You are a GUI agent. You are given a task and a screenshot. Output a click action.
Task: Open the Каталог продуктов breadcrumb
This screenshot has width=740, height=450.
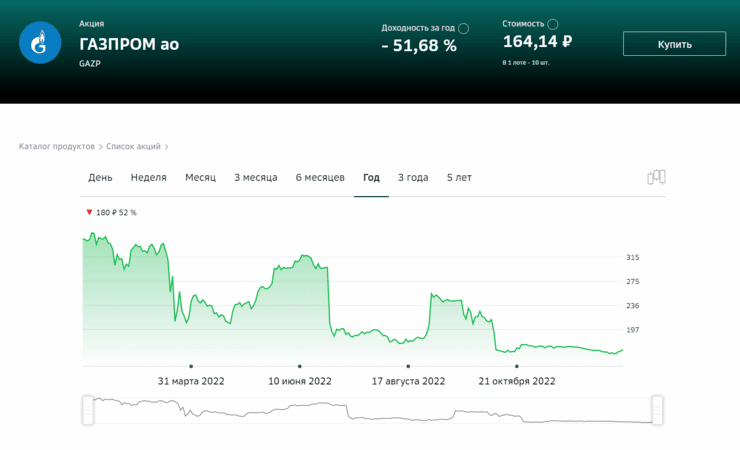[x=57, y=146]
